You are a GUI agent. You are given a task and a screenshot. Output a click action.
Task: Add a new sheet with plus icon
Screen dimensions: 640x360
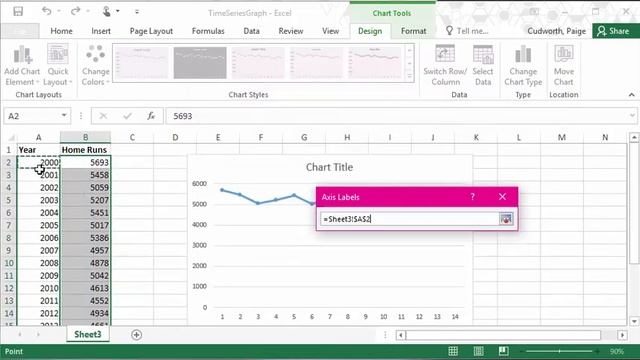click(x=136, y=335)
